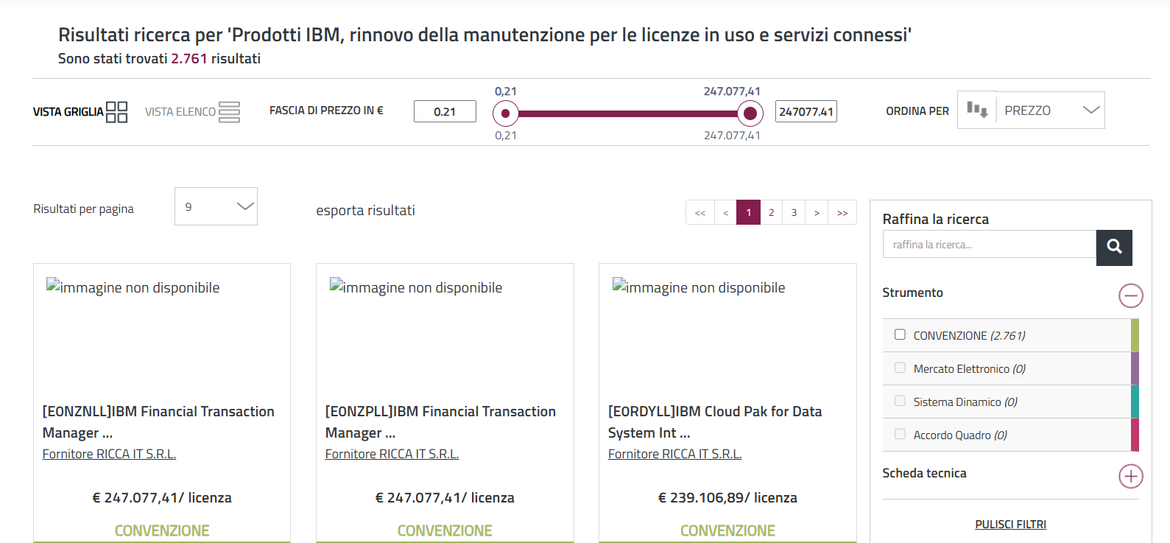1170x543 pixels.
Task: Check the Accordo Quadro checkbox
Action: point(900,434)
